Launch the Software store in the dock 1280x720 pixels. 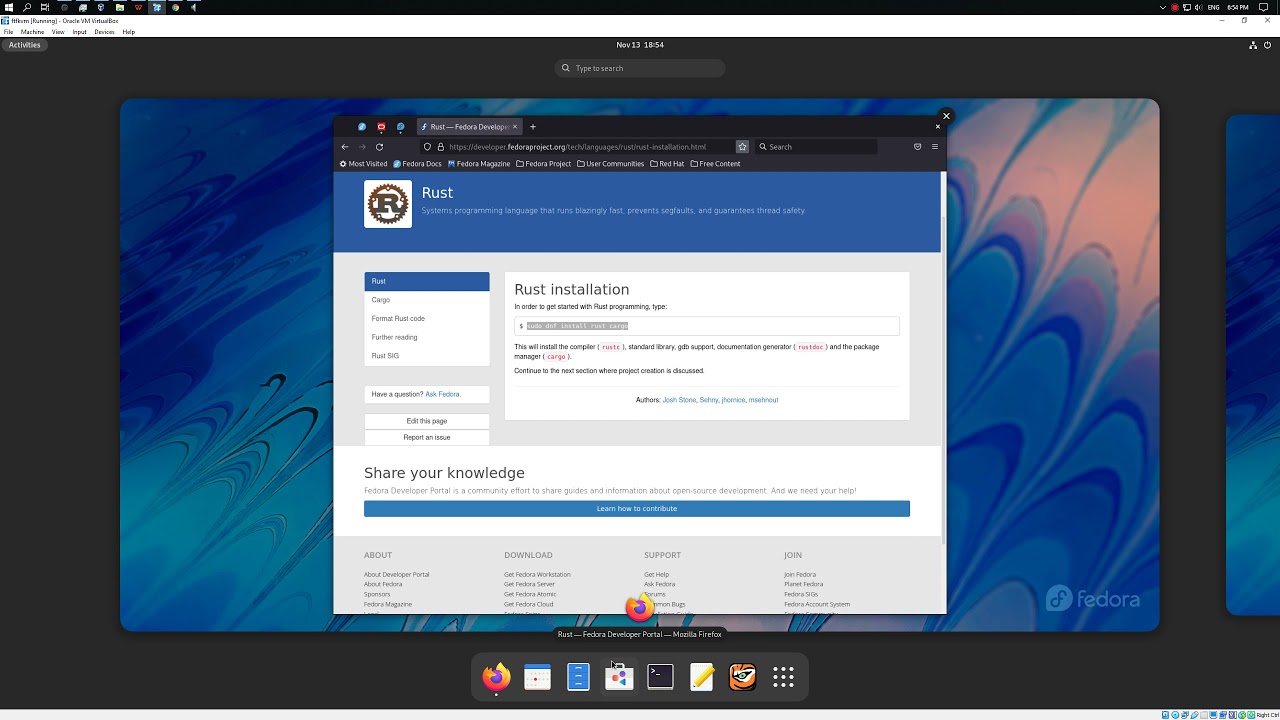[619, 677]
